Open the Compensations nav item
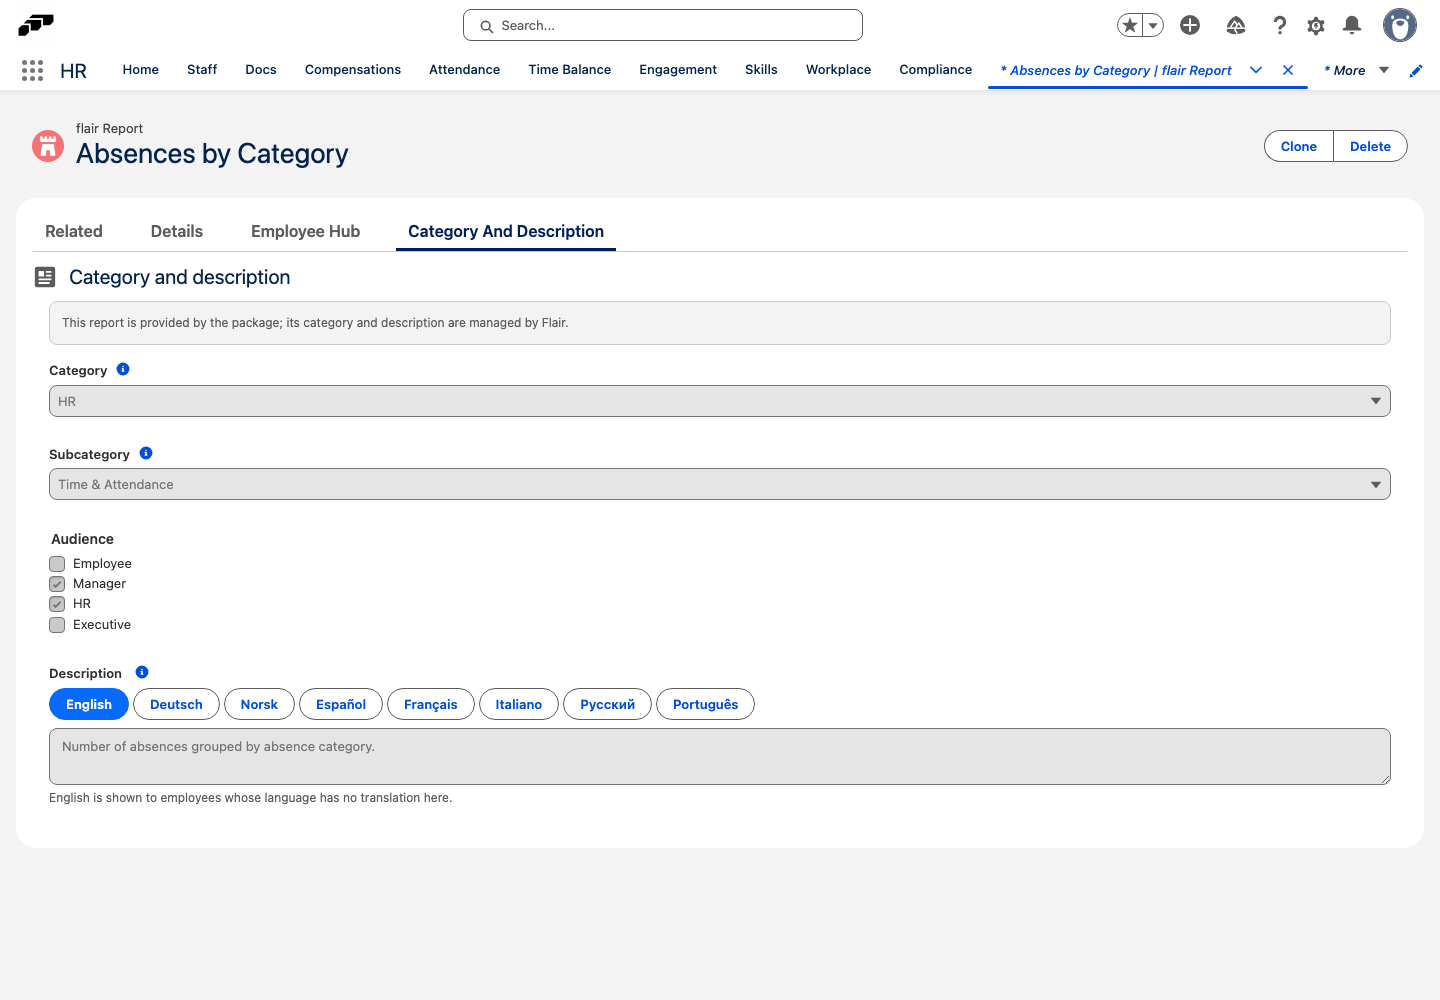1440x1000 pixels. (x=353, y=70)
